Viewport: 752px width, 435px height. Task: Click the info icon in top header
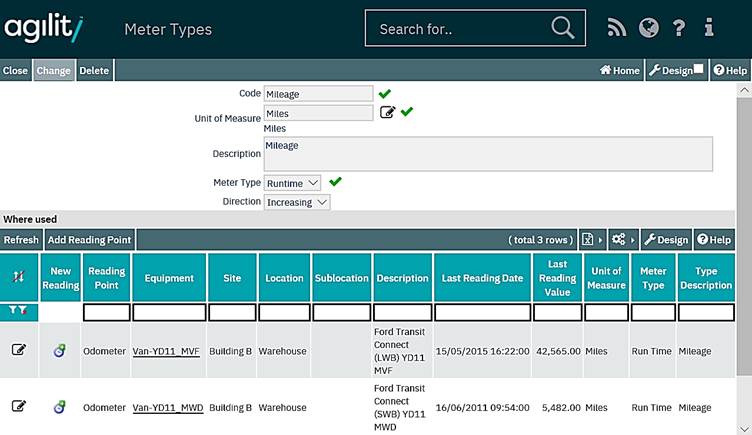(x=709, y=28)
